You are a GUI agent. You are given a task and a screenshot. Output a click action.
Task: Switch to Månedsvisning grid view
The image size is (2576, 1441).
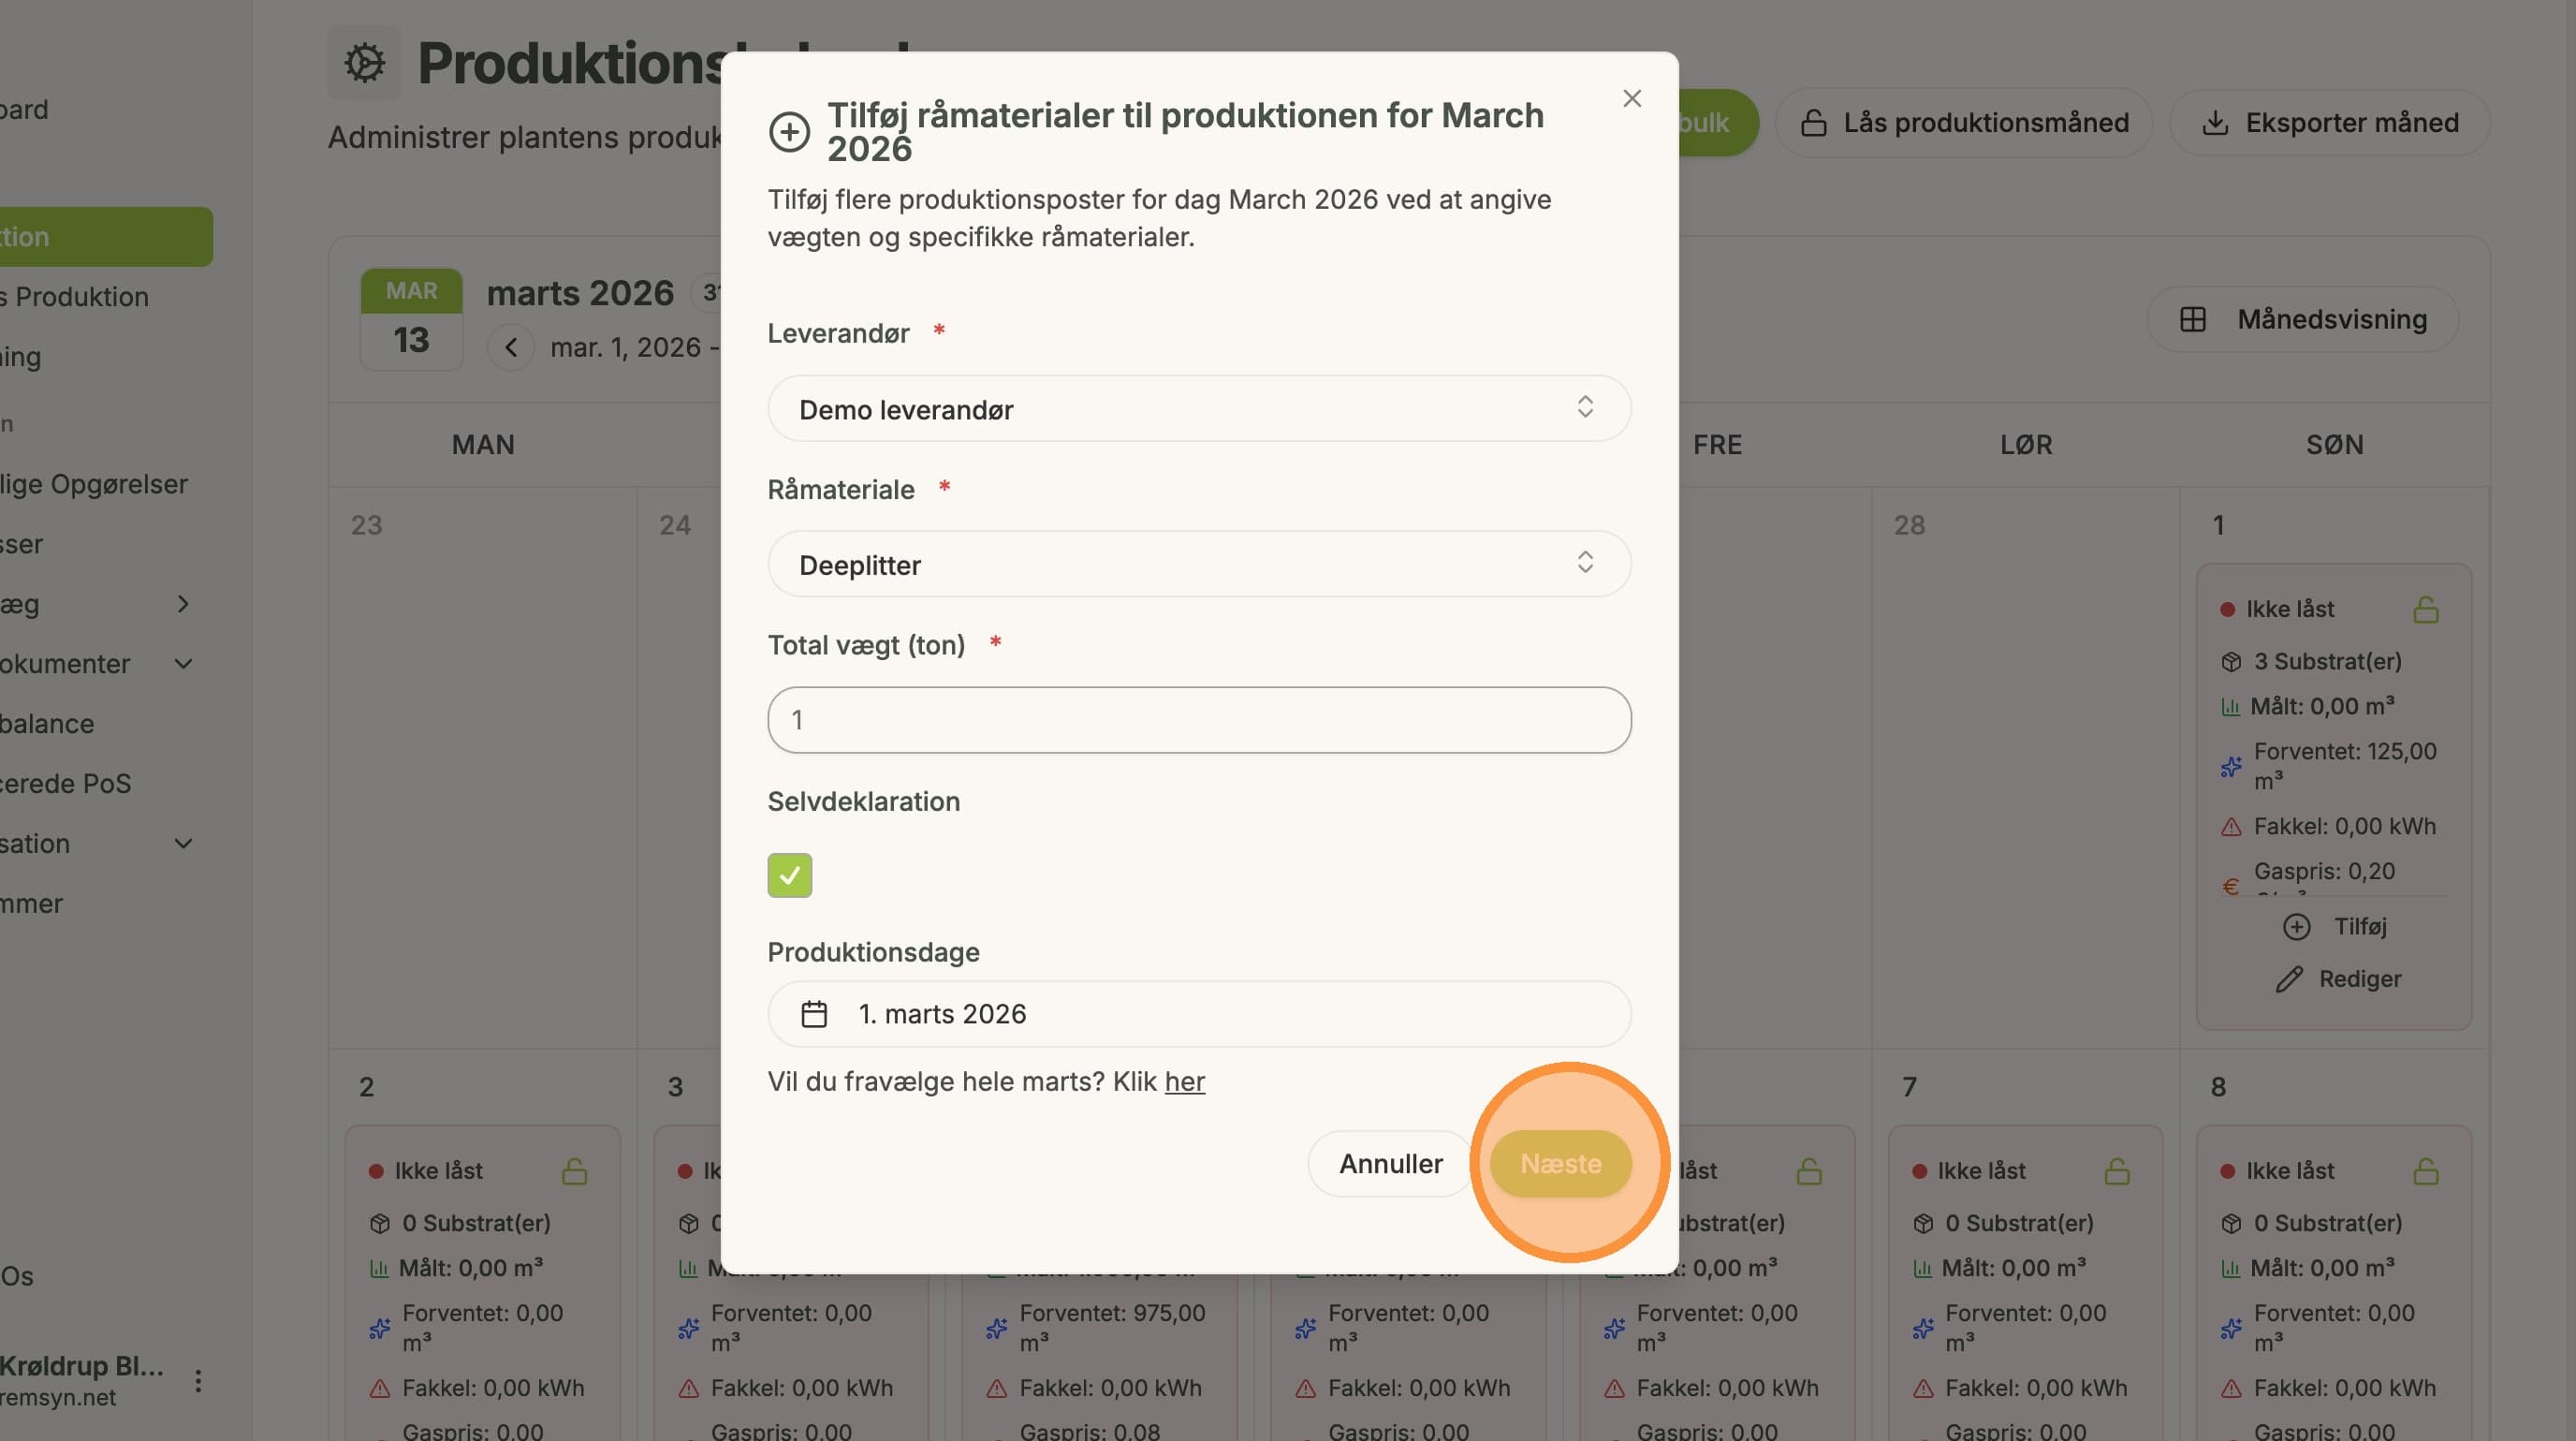point(2302,319)
